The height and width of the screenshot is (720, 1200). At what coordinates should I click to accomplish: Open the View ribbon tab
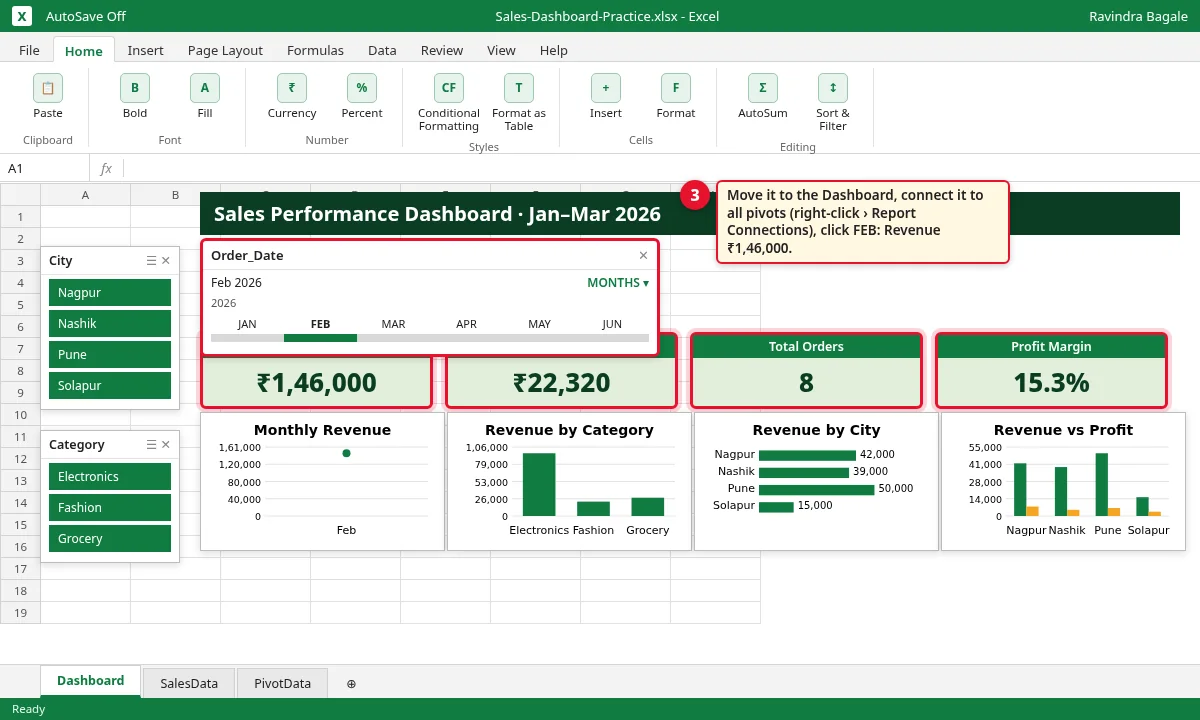click(x=501, y=50)
